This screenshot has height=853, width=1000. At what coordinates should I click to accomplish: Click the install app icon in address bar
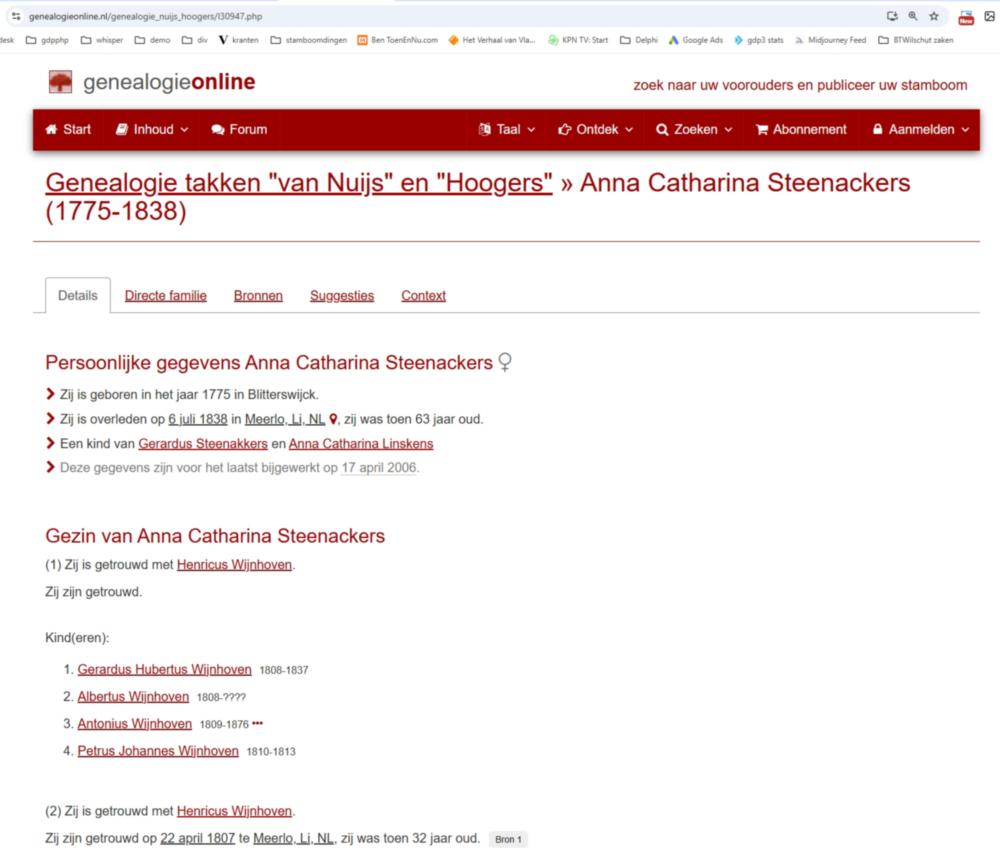coord(892,16)
